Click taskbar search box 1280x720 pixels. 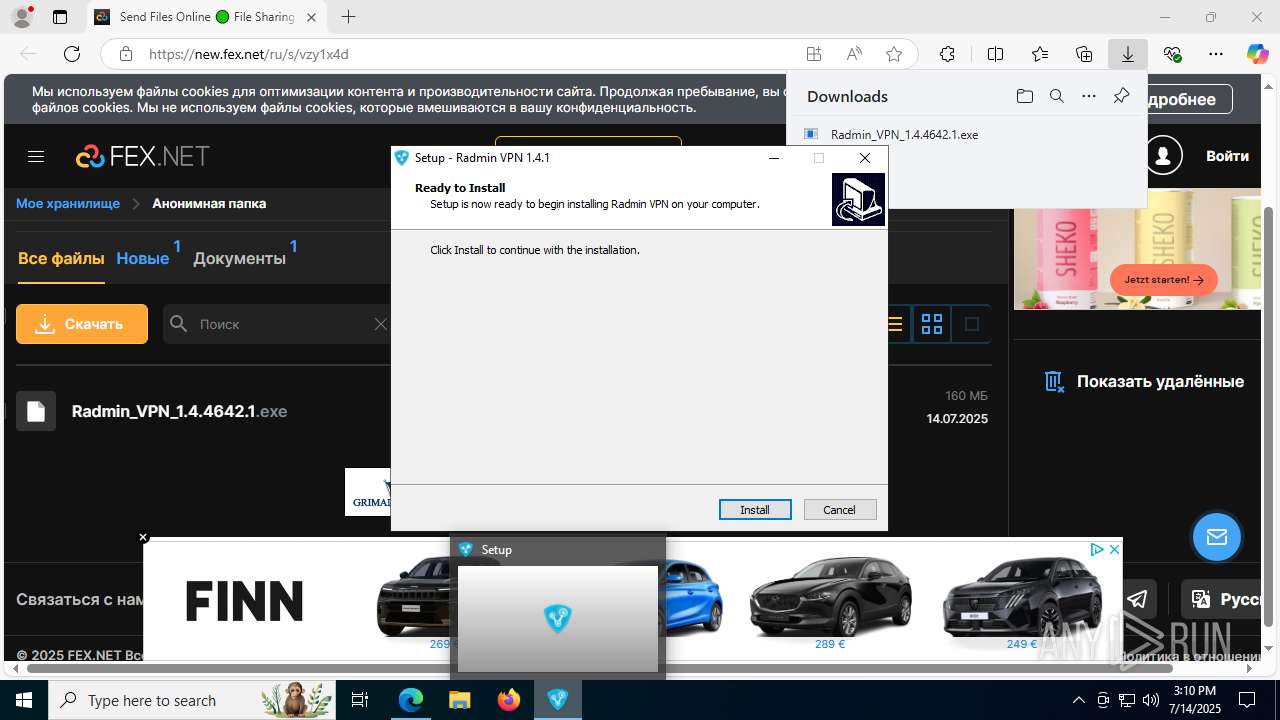pos(194,700)
